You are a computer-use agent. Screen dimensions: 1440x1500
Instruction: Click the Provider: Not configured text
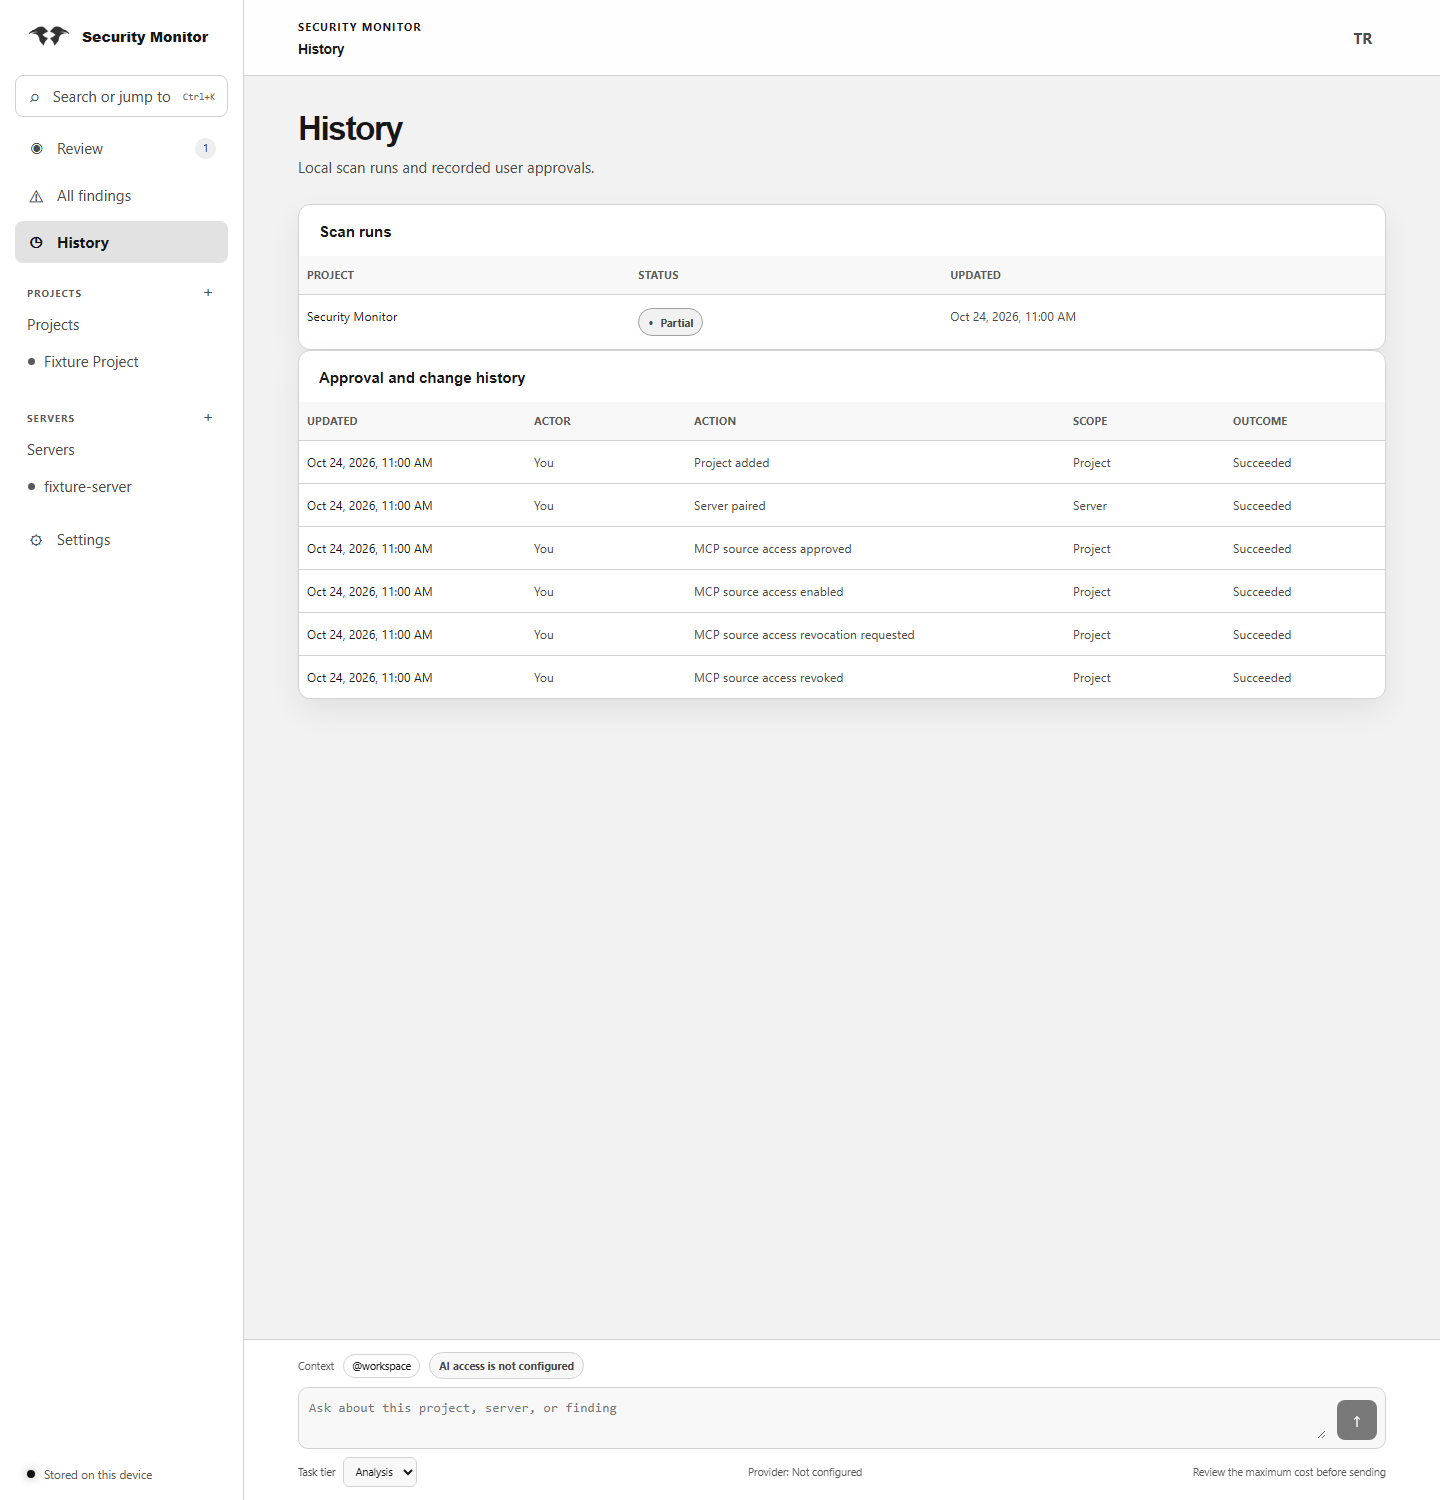click(x=805, y=1472)
